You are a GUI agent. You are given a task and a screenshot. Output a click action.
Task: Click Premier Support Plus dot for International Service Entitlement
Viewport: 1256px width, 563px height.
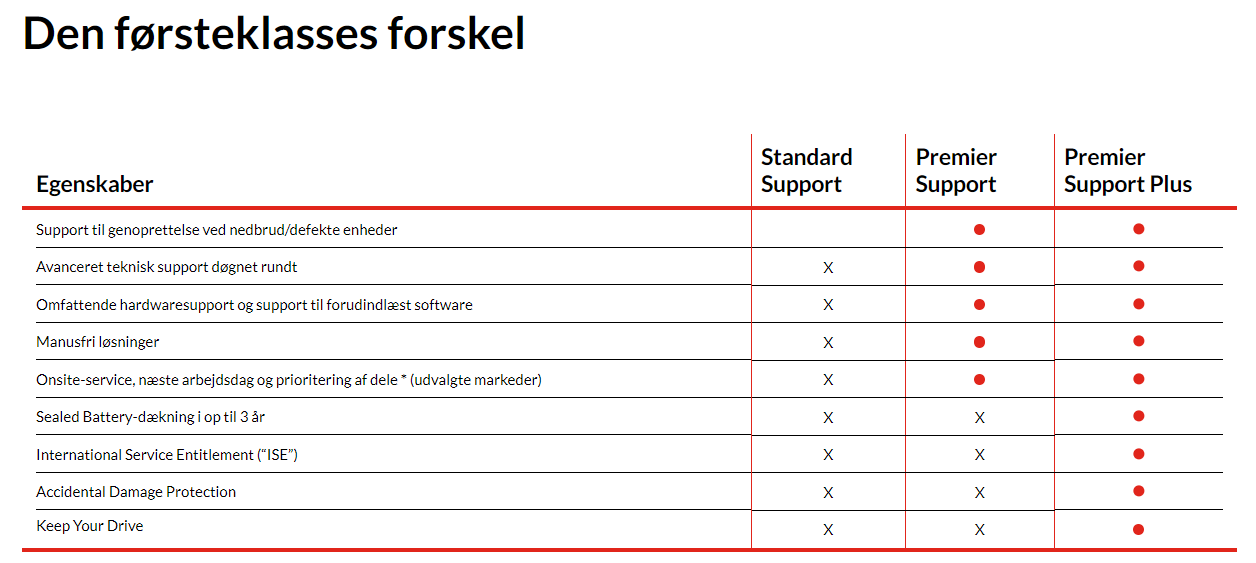[1138, 454]
